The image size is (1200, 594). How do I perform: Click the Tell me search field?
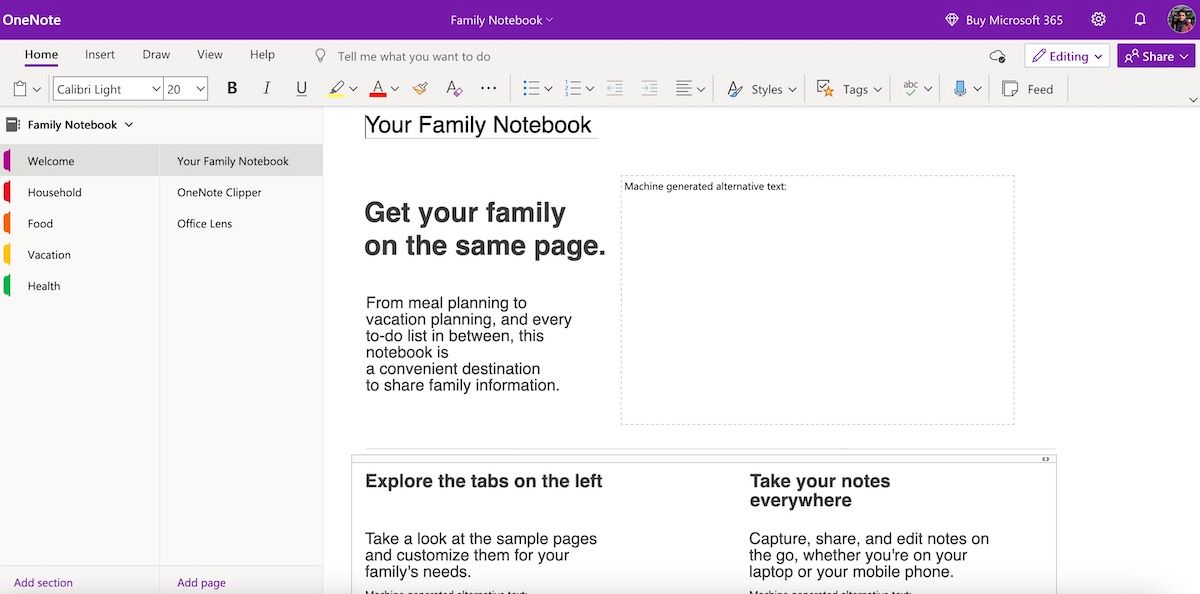[414, 56]
